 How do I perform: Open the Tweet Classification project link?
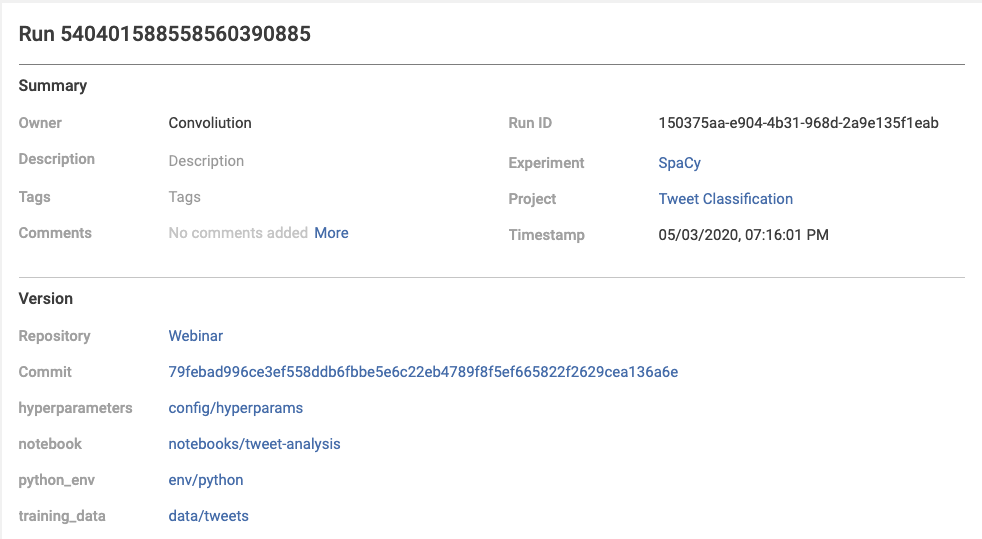click(x=725, y=199)
